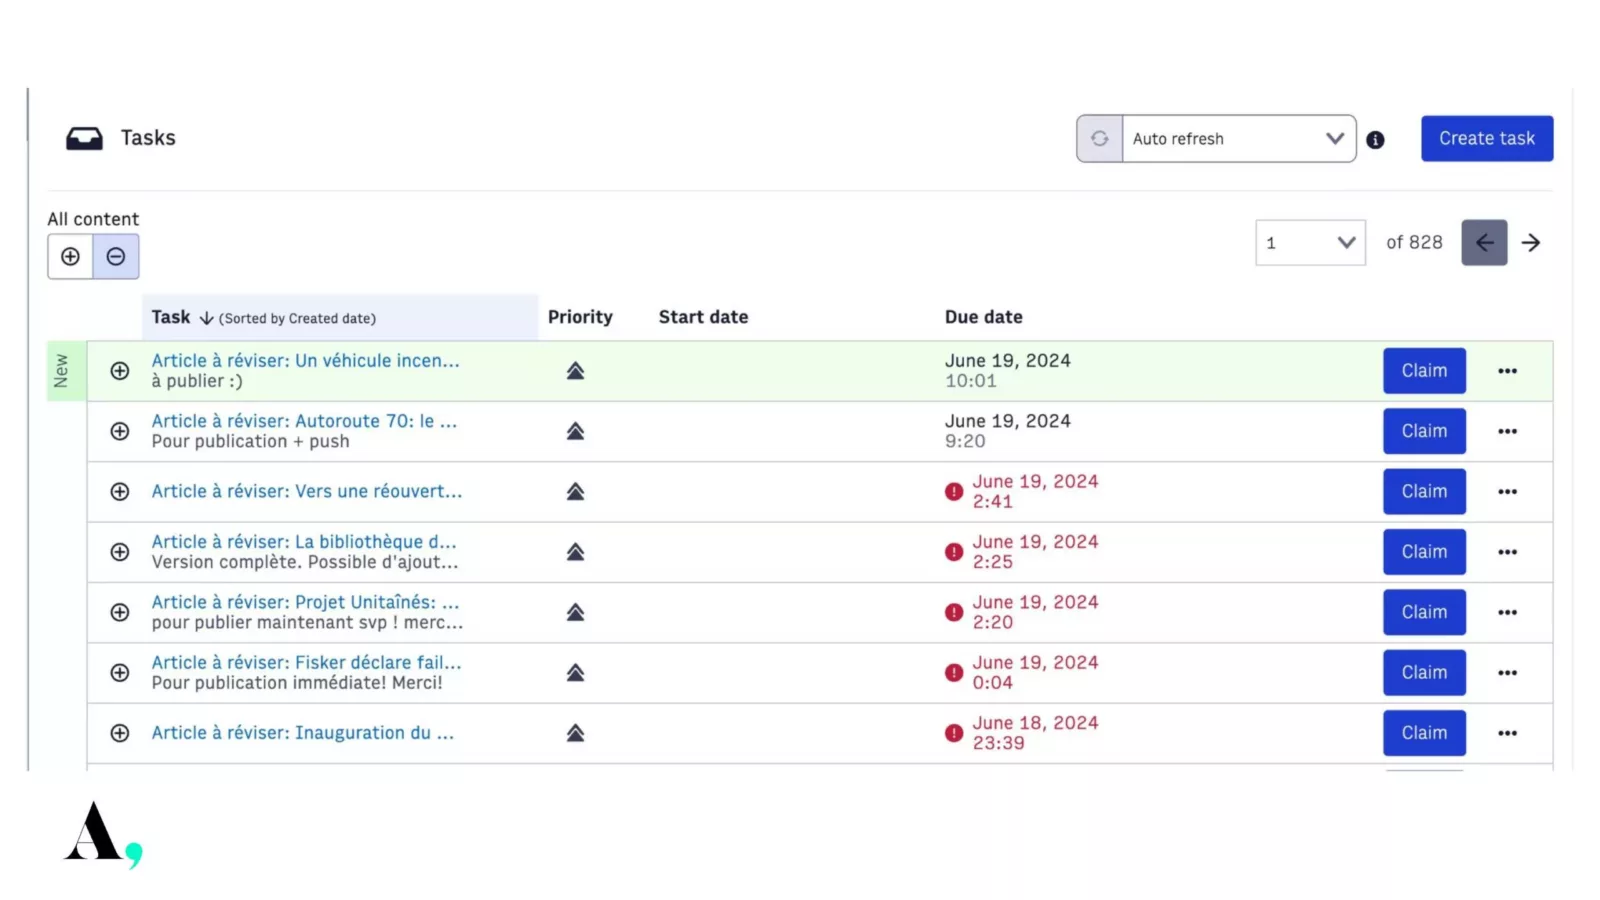
Task: Claim the 'La bibliothèque d...' task
Action: click(1424, 552)
